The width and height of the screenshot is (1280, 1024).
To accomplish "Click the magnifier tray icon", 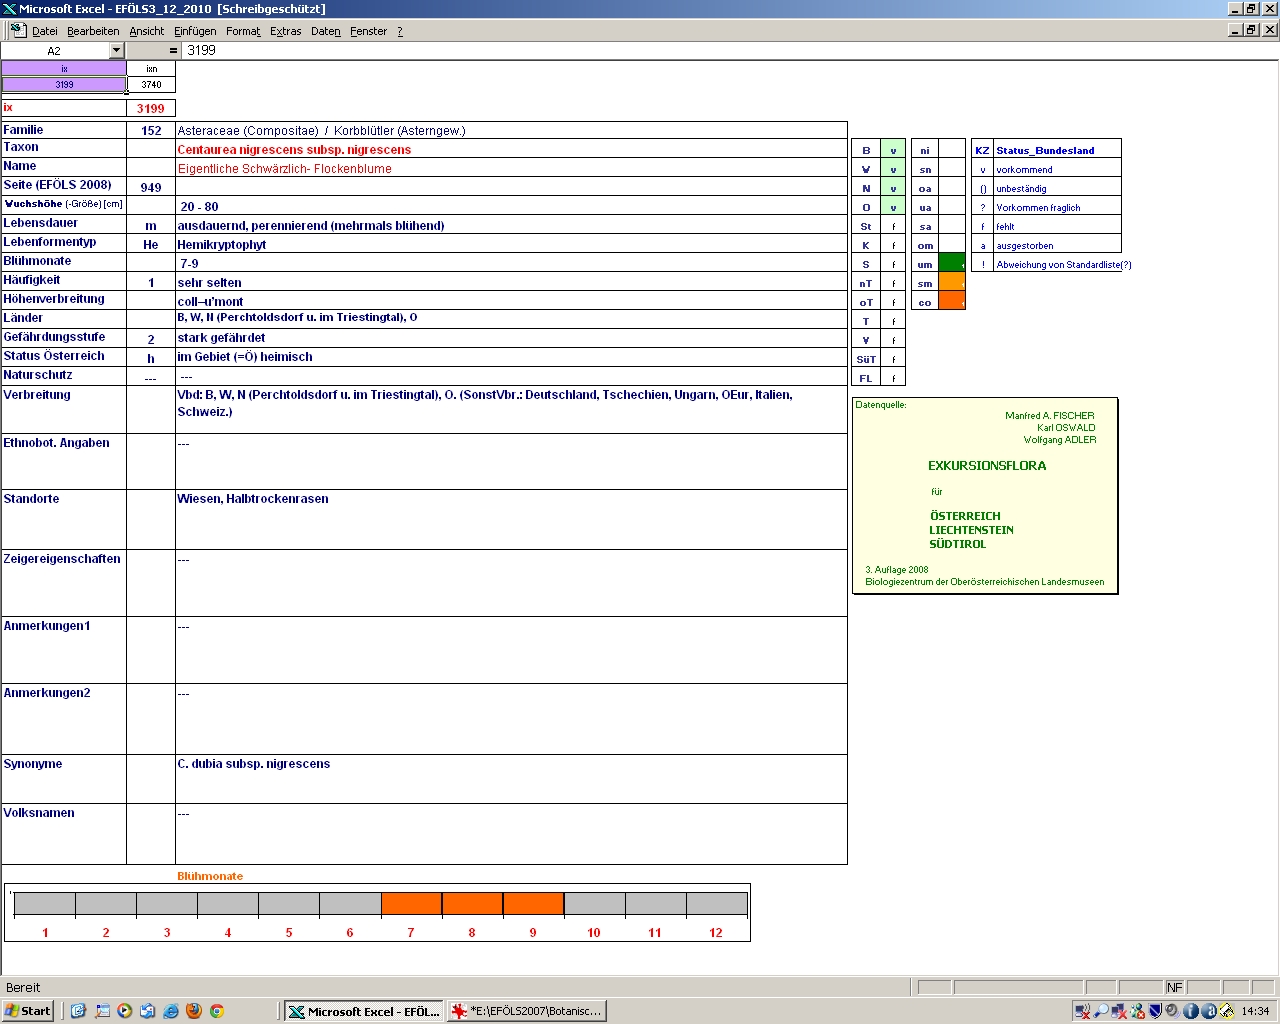I will coord(1101,1011).
